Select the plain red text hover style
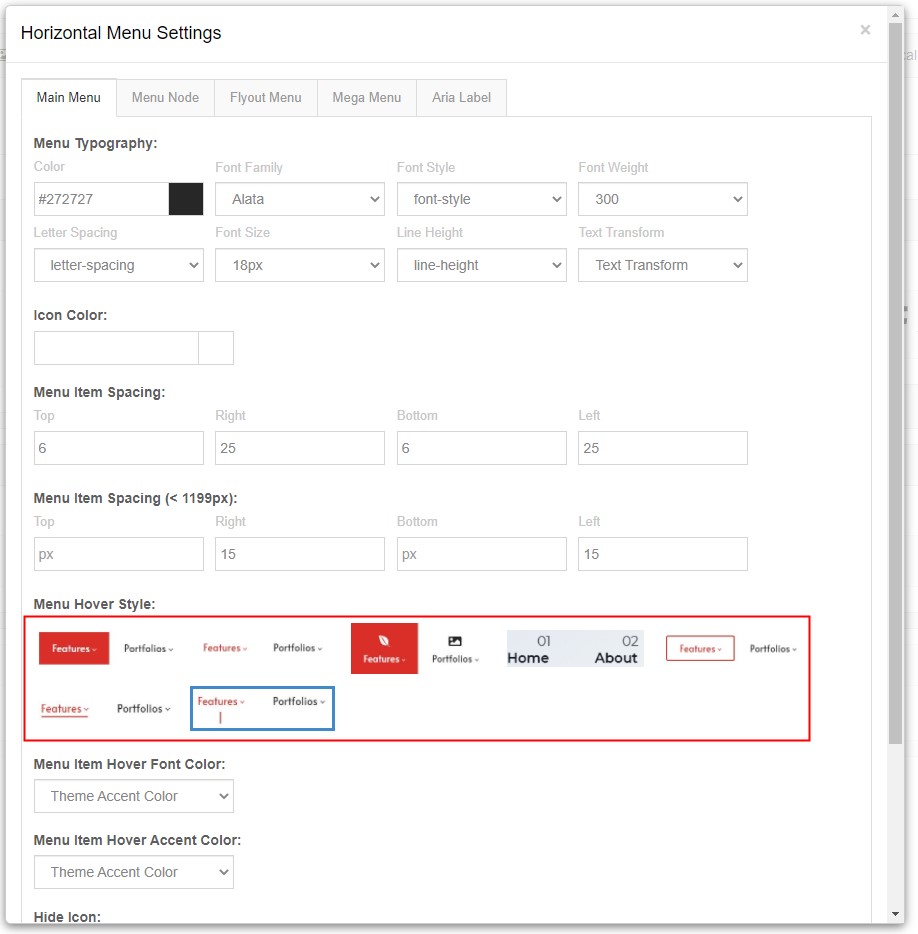The width and height of the screenshot is (918, 934). coord(262,648)
